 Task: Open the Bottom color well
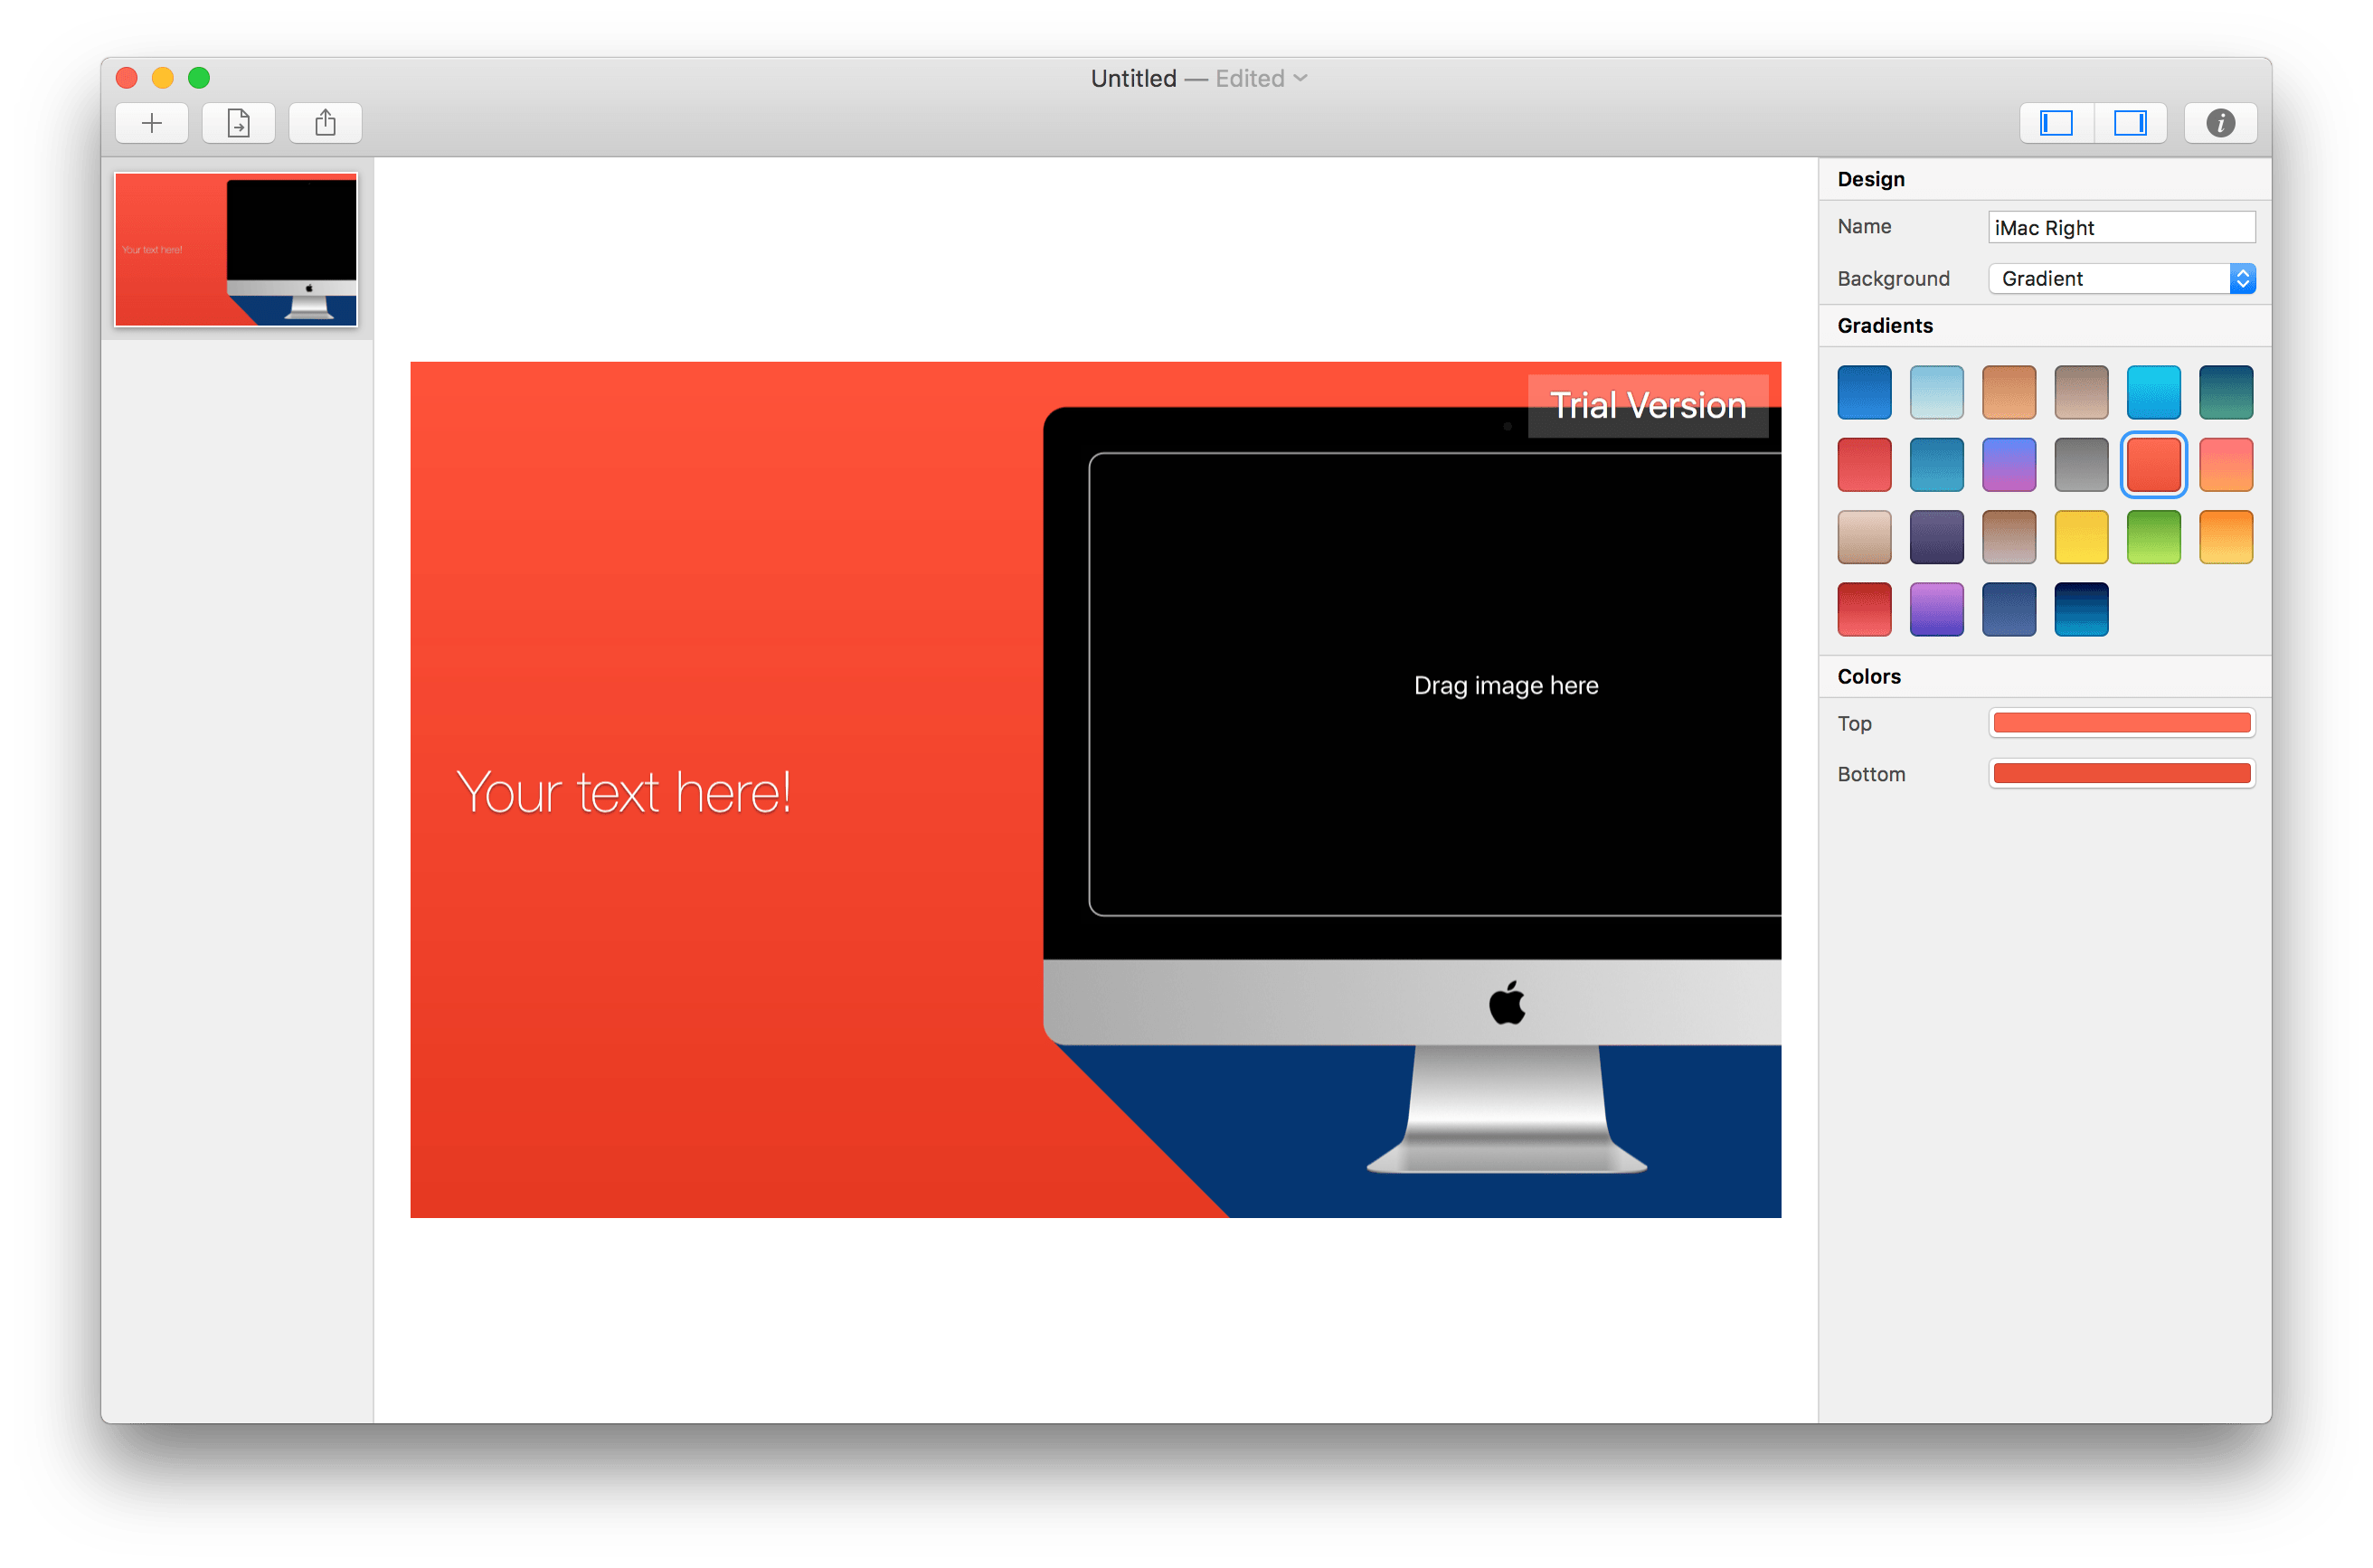click(2122, 774)
